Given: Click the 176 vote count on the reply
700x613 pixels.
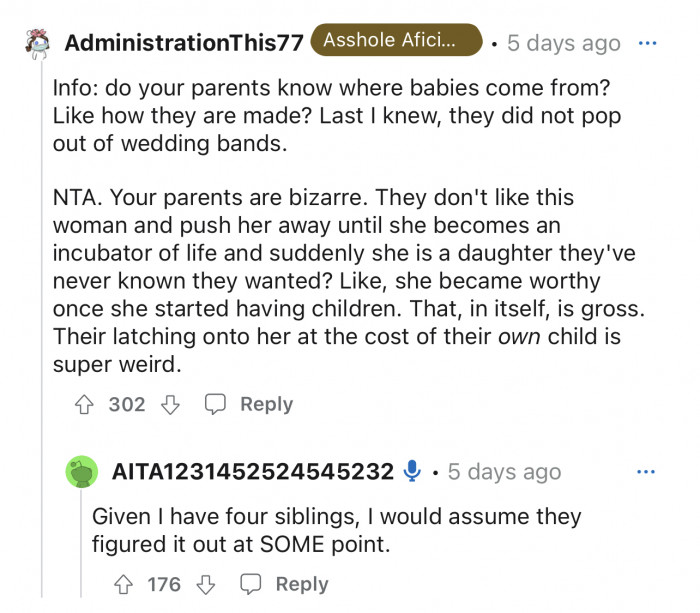Looking at the screenshot, I should [x=164, y=584].
